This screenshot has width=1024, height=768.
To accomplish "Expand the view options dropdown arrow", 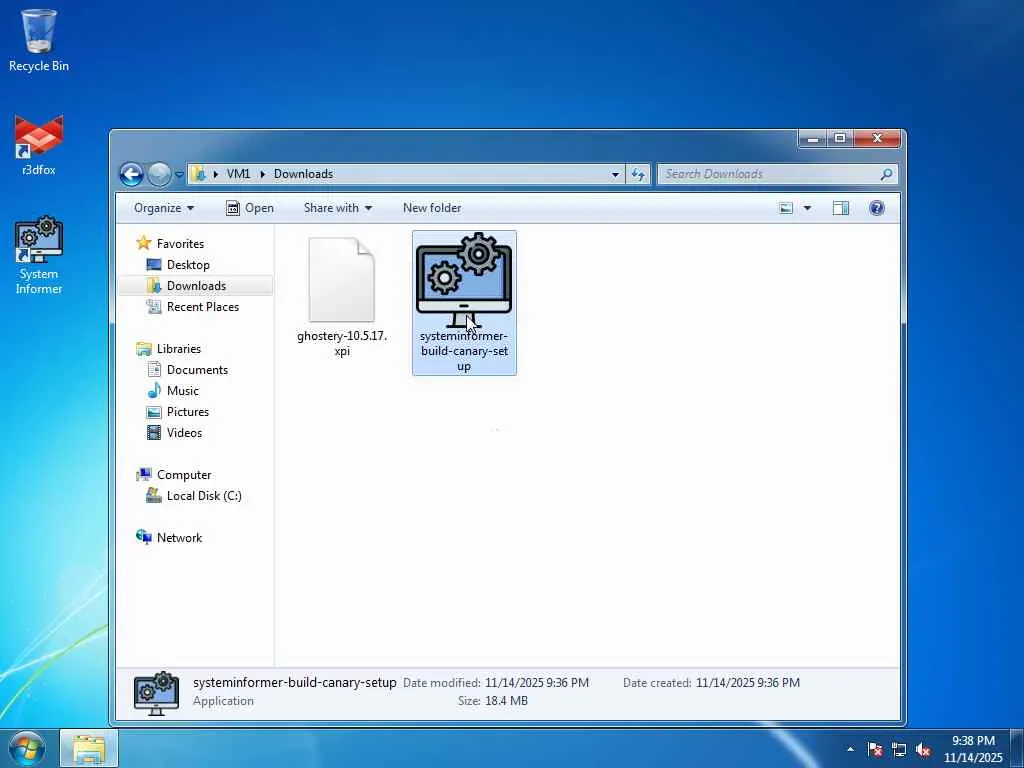I will coord(807,208).
